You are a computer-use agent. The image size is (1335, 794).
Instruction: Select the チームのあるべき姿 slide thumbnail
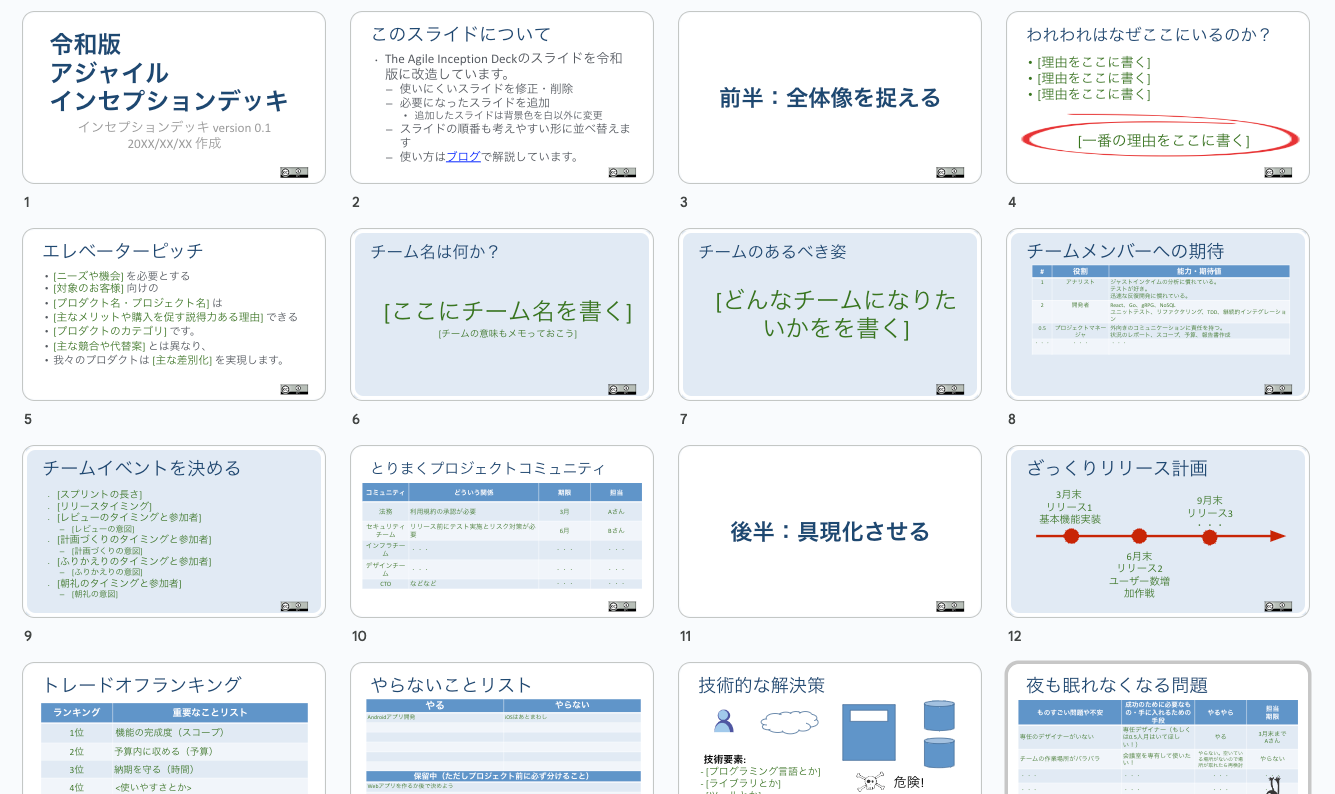click(829, 314)
